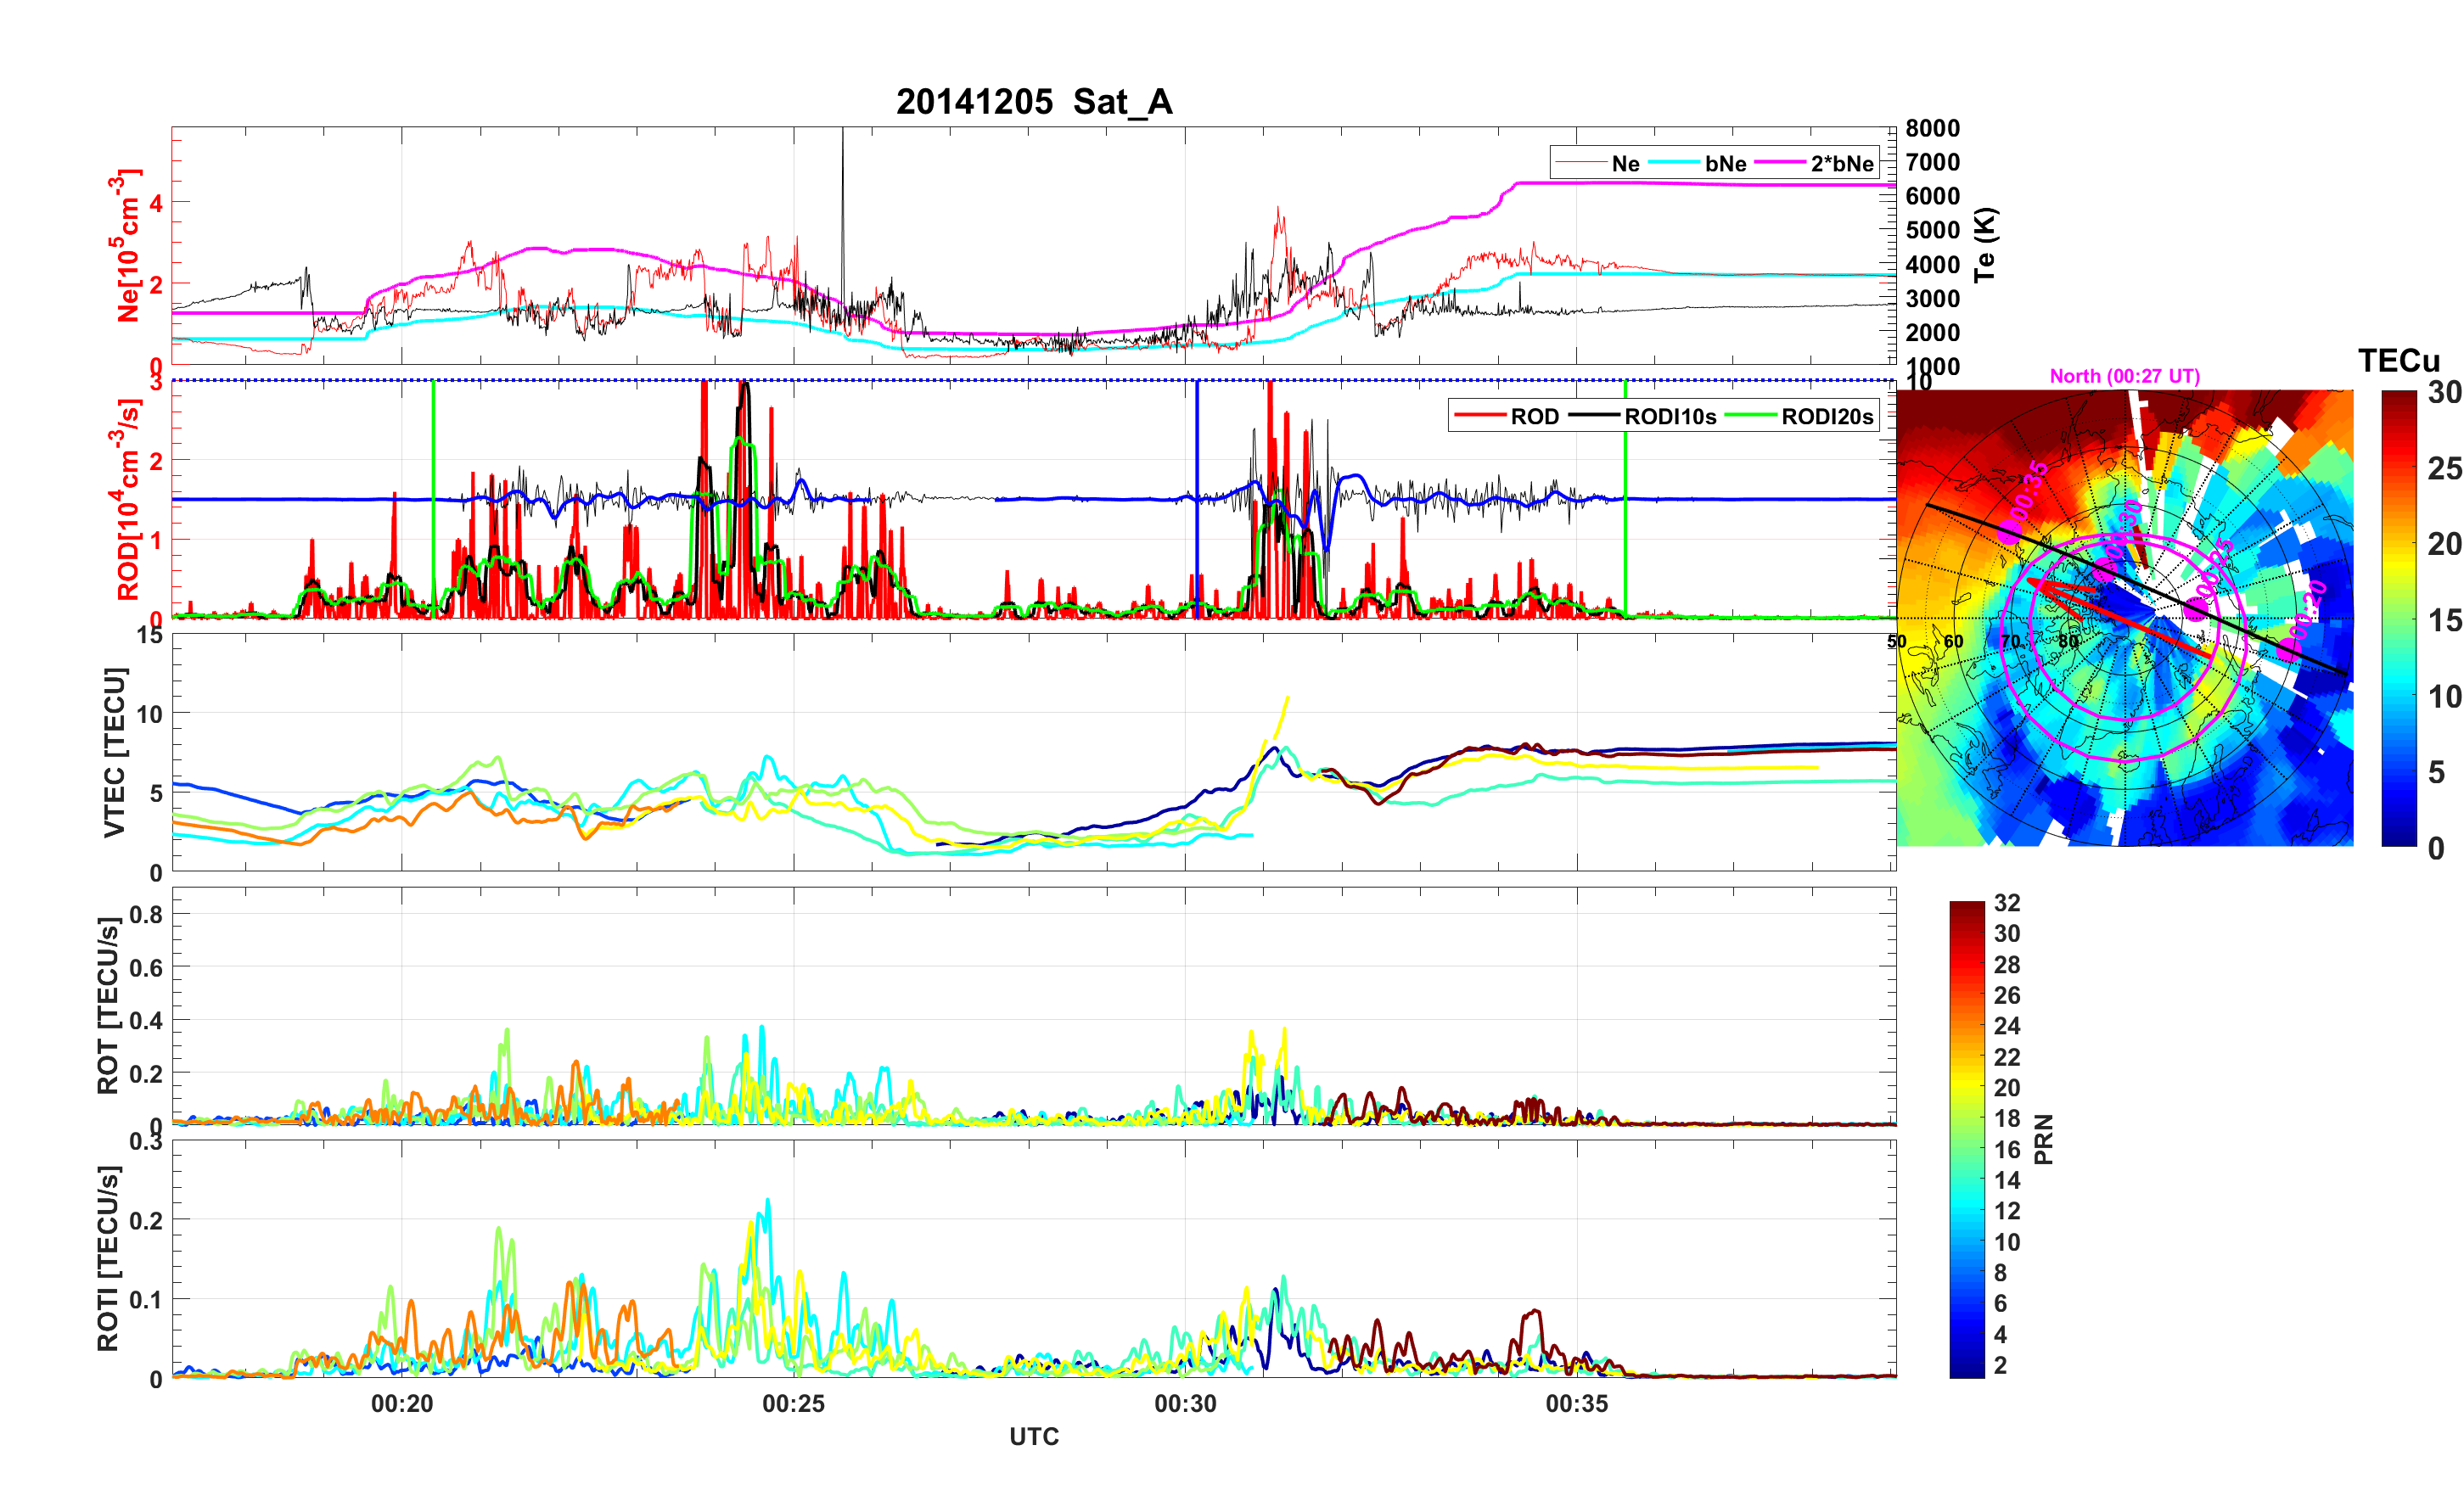Click the 2*bNe legend label
2464x1490 pixels.
1841,164
